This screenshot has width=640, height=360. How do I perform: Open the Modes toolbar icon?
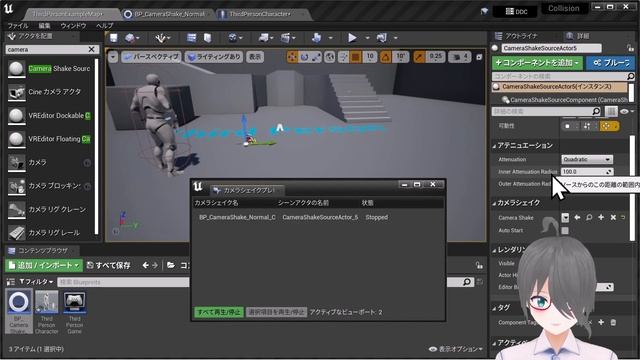[x=161, y=38]
